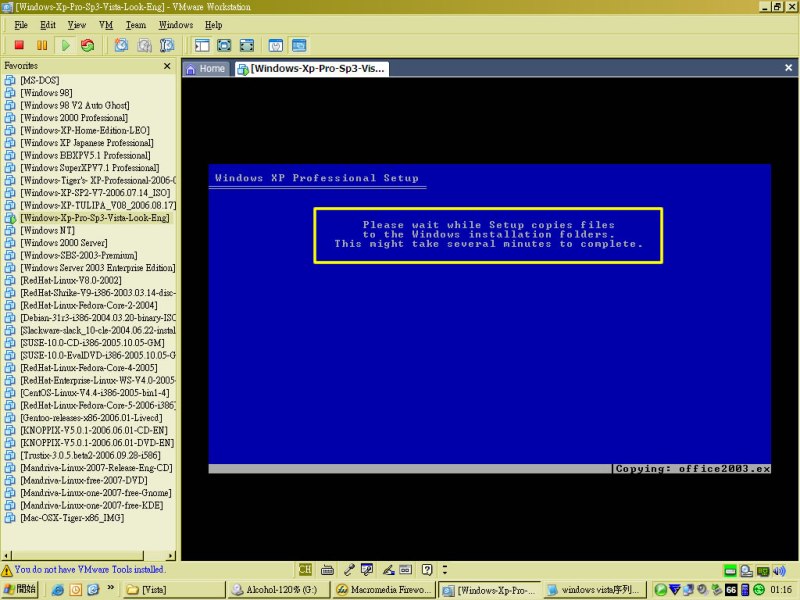Select [Windows-Xp-Pro-Sp3-Vista-Look-Eng] favorite
The height and width of the screenshot is (600, 800).
click(95, 217)
